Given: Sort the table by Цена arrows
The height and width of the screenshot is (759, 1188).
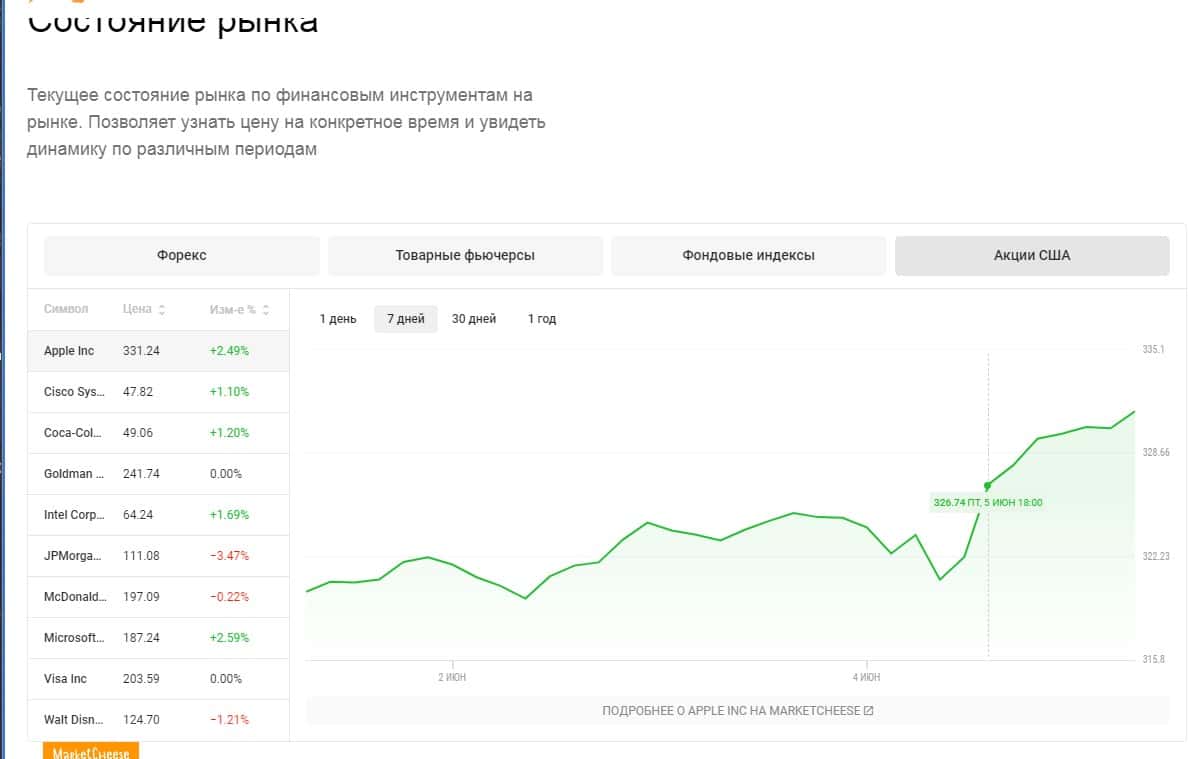Looking at the screenshot, I should pyautogui.click(x=162, y=310).
